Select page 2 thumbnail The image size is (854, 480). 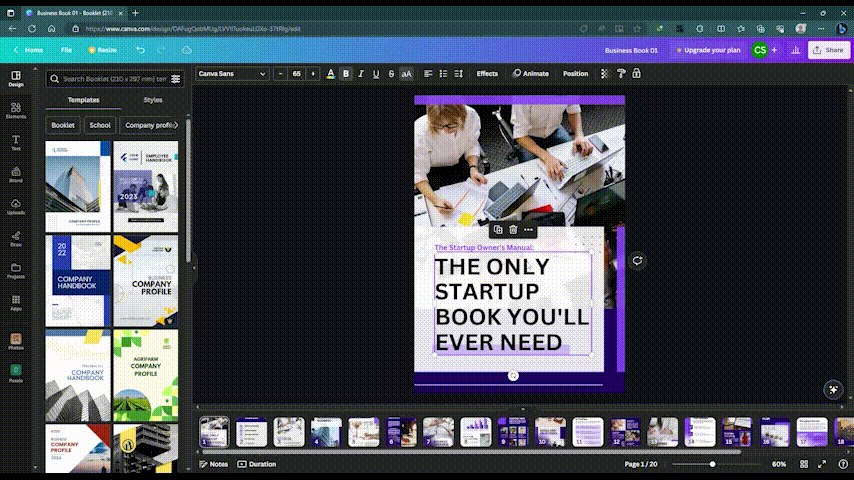point(252,432)
